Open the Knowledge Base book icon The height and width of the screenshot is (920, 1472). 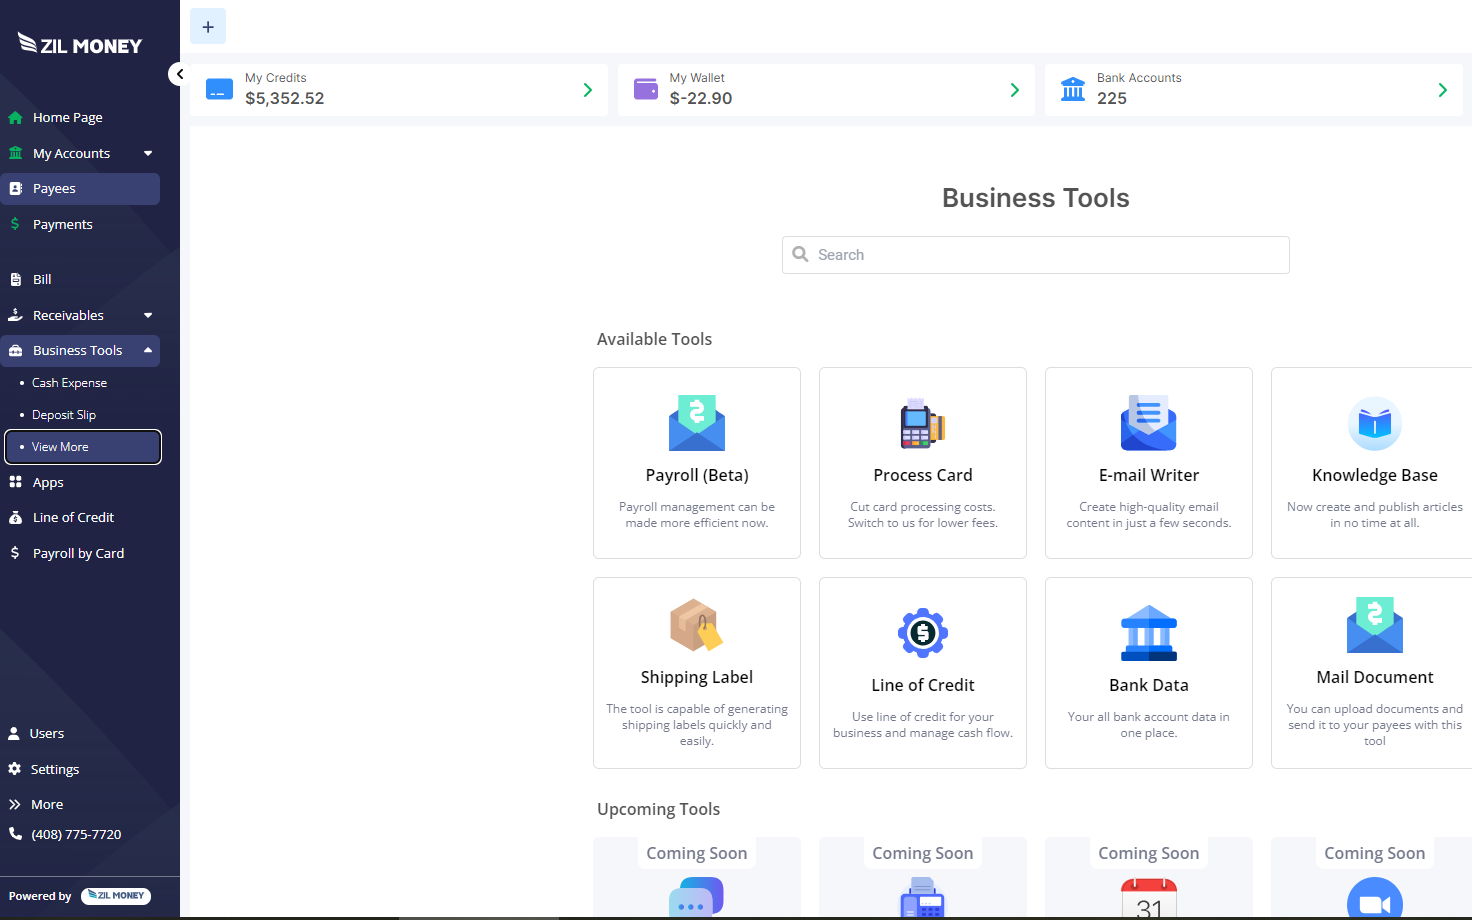(1374, 424)
